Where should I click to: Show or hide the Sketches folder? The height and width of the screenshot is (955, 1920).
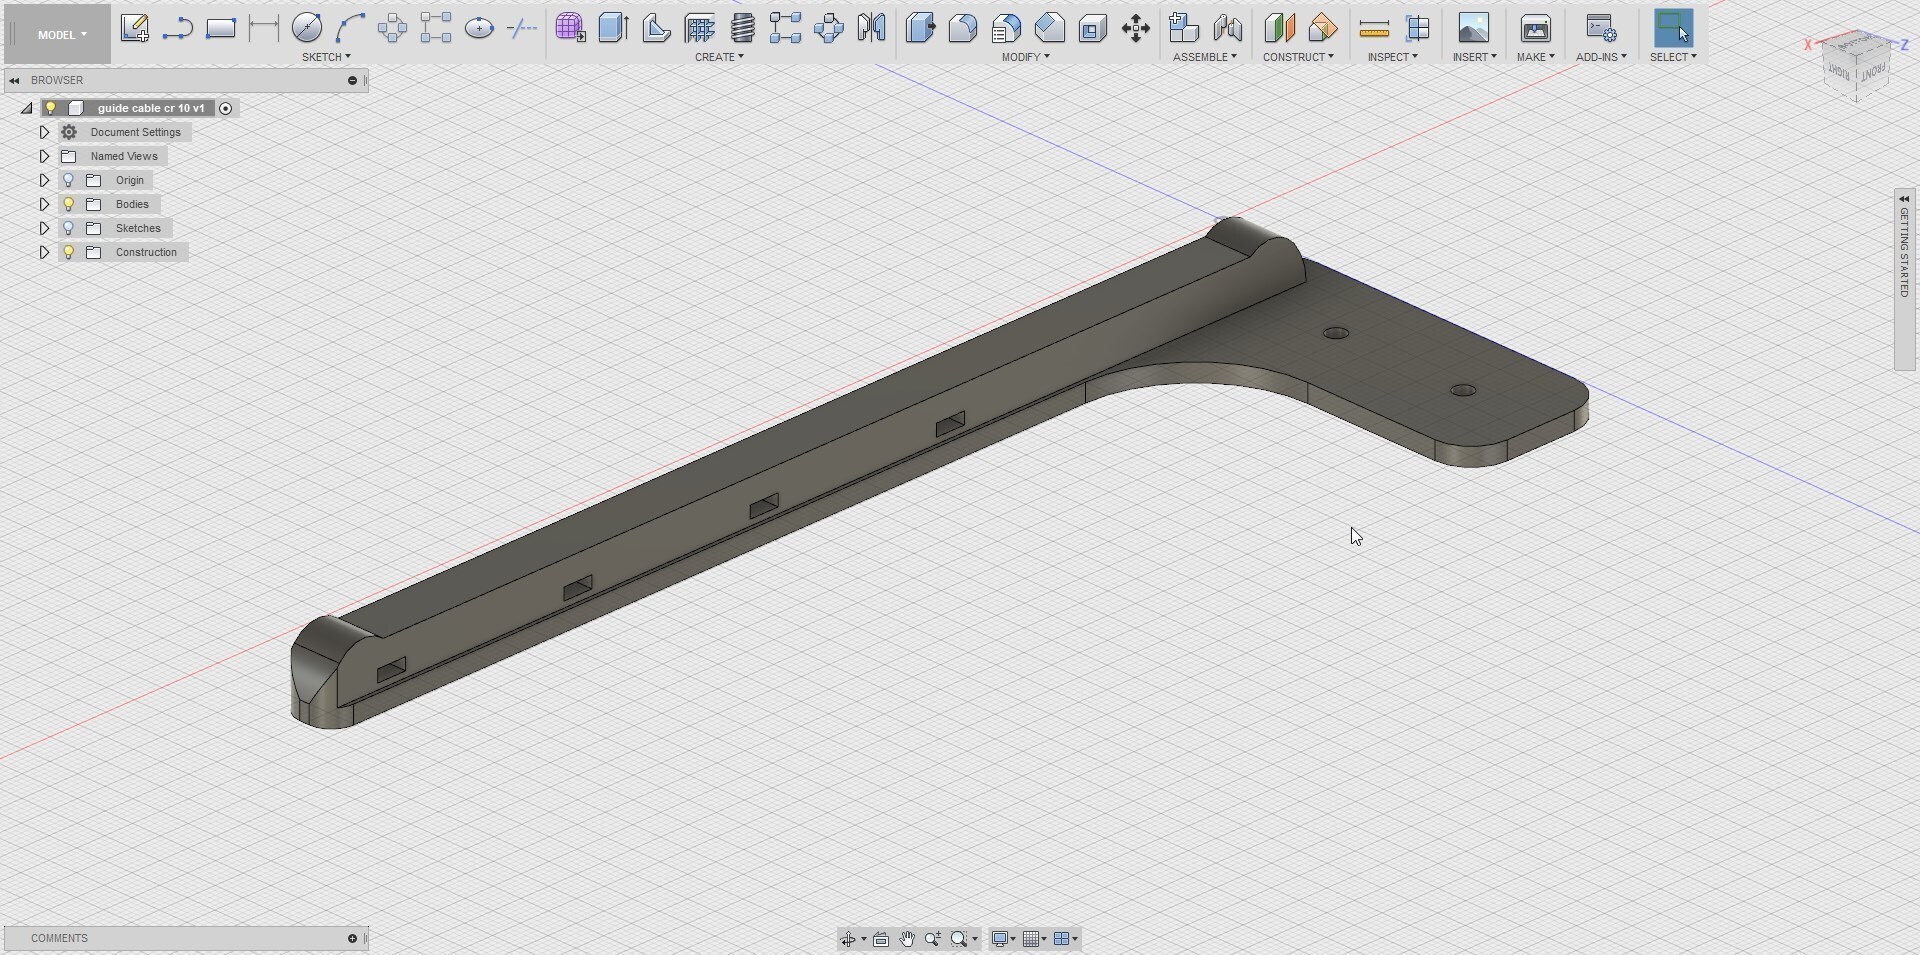tap(69, 228)
